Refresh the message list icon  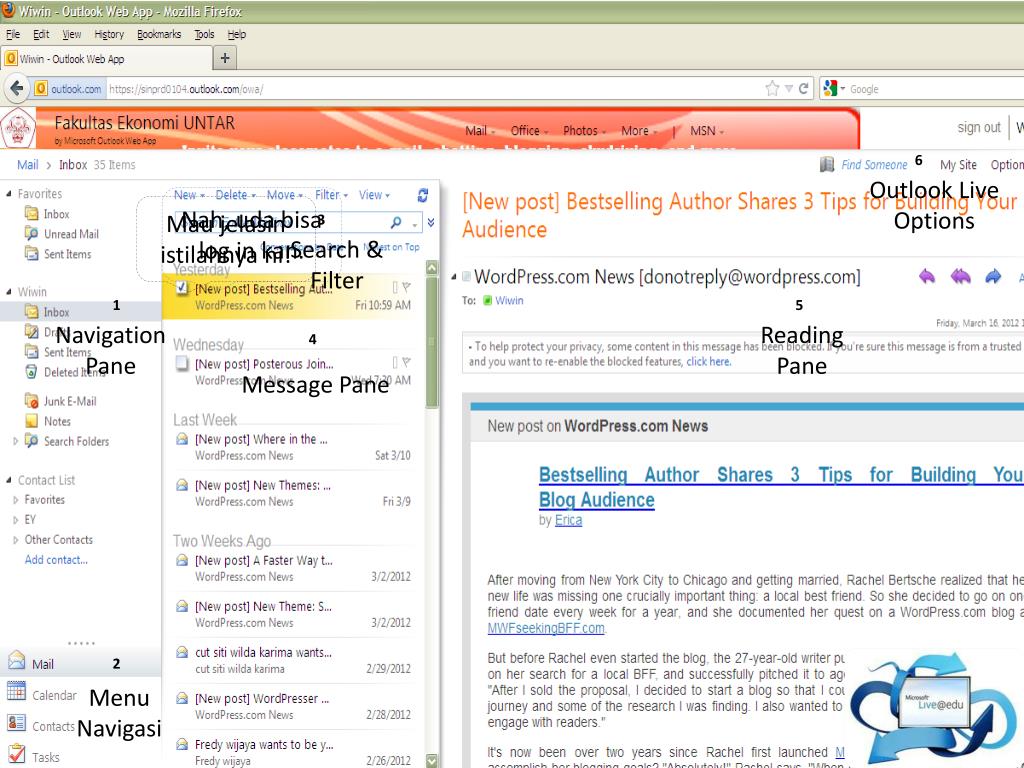pyautogui.click(x=423, y=195)
